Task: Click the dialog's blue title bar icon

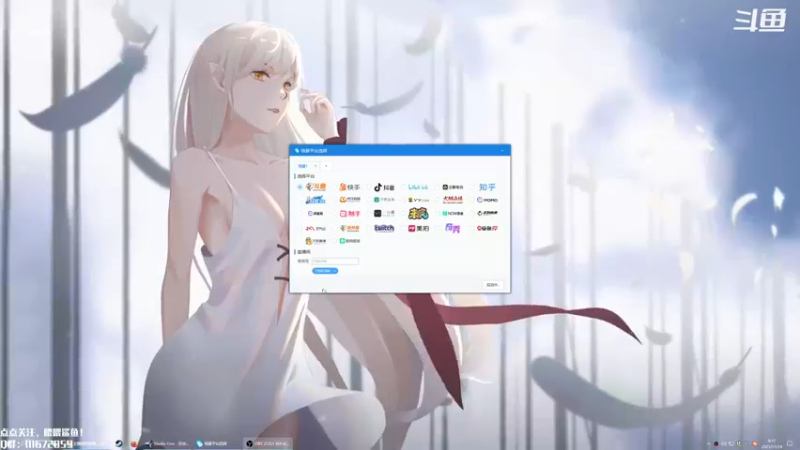Action: pos(297,151)
